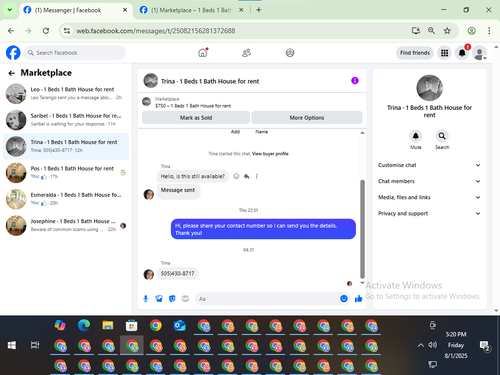Expand Chat members section
This screenshot has height=375, width=500.
tap(429, 181)
